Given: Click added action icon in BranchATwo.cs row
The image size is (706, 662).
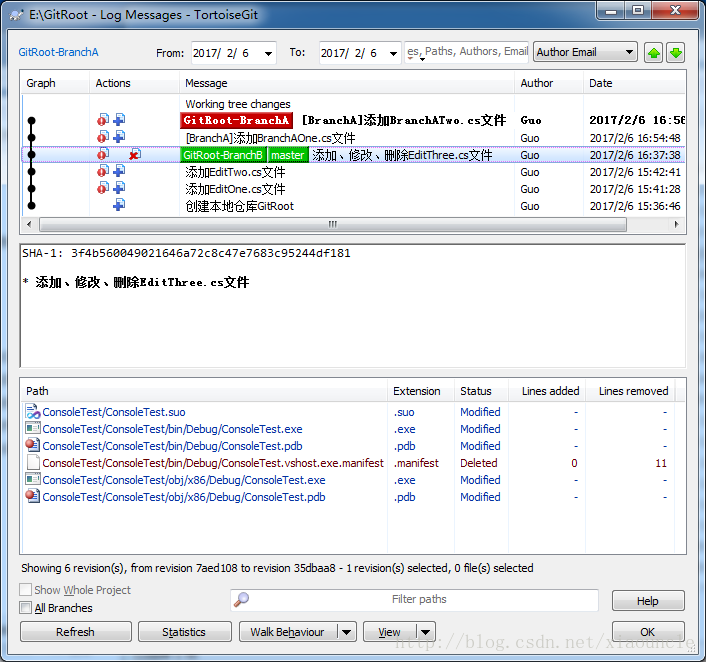Looking at the screenshot, I should coord(119,120).
